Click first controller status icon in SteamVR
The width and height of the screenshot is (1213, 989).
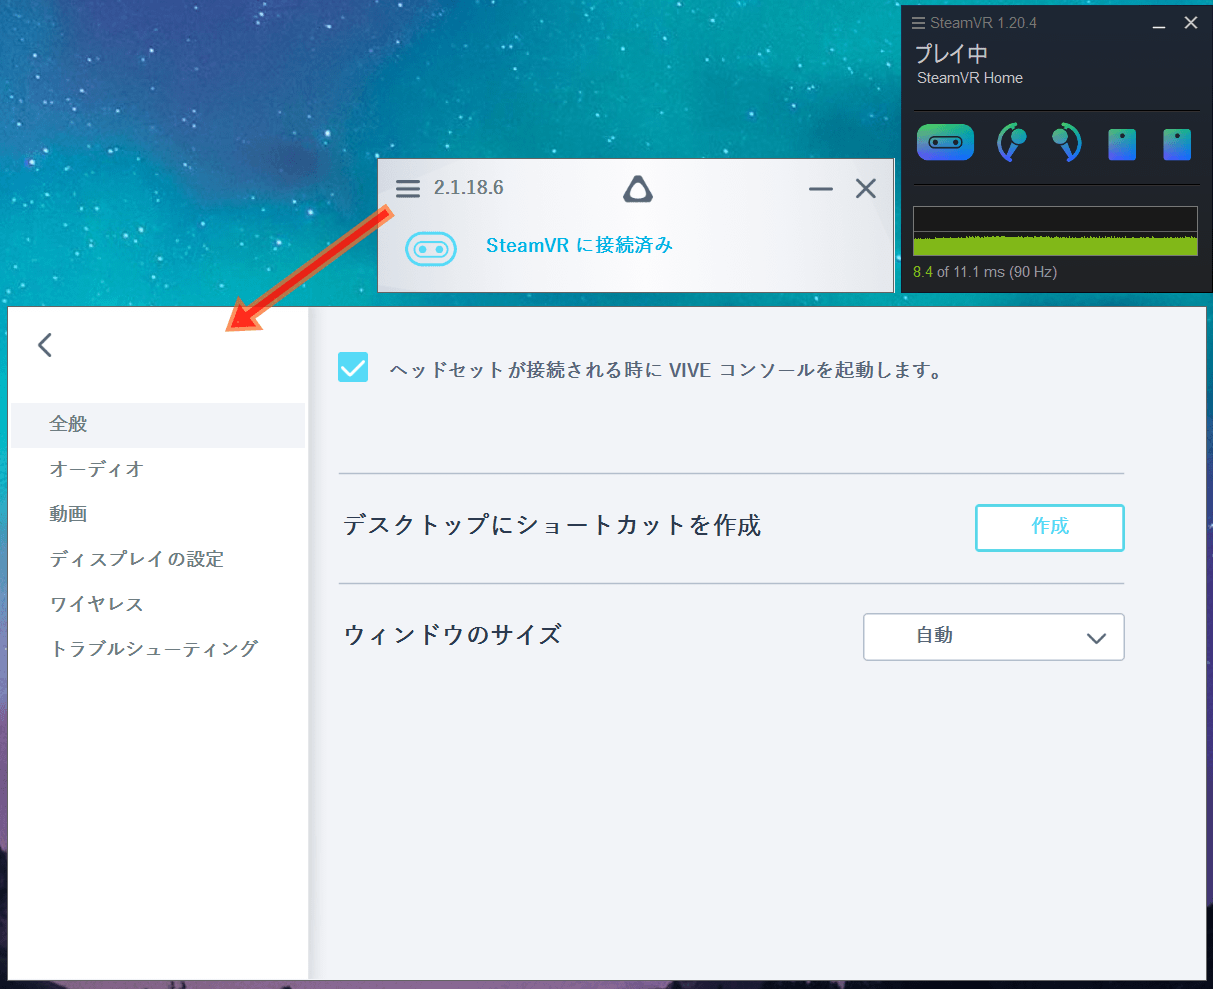1013,143
